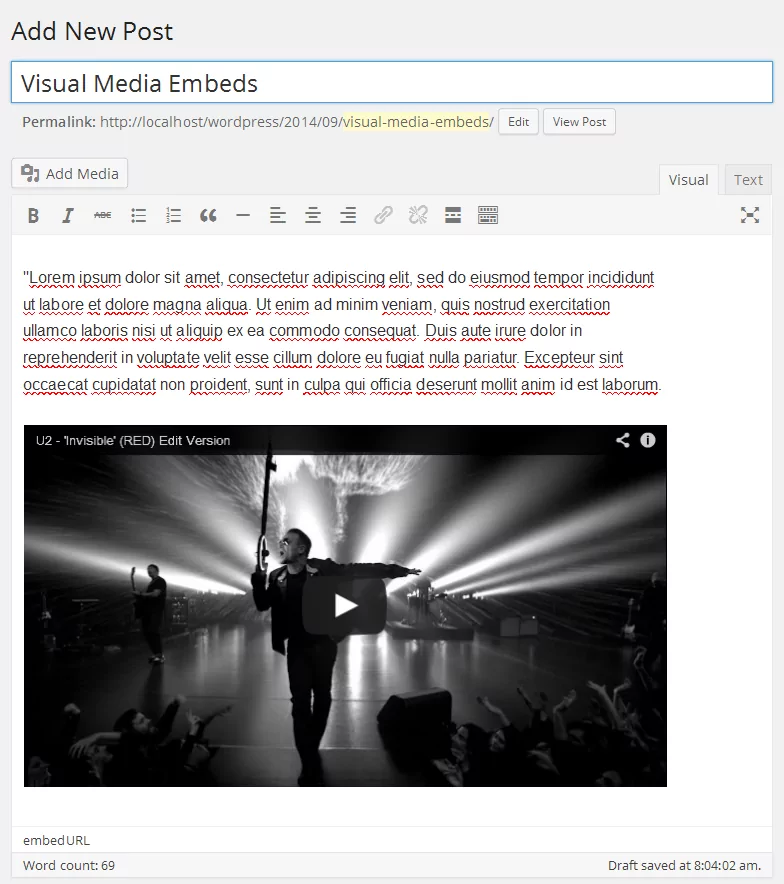The image size is (784, 884).
Task: Align text left
Action: click(x=278, y=215)
